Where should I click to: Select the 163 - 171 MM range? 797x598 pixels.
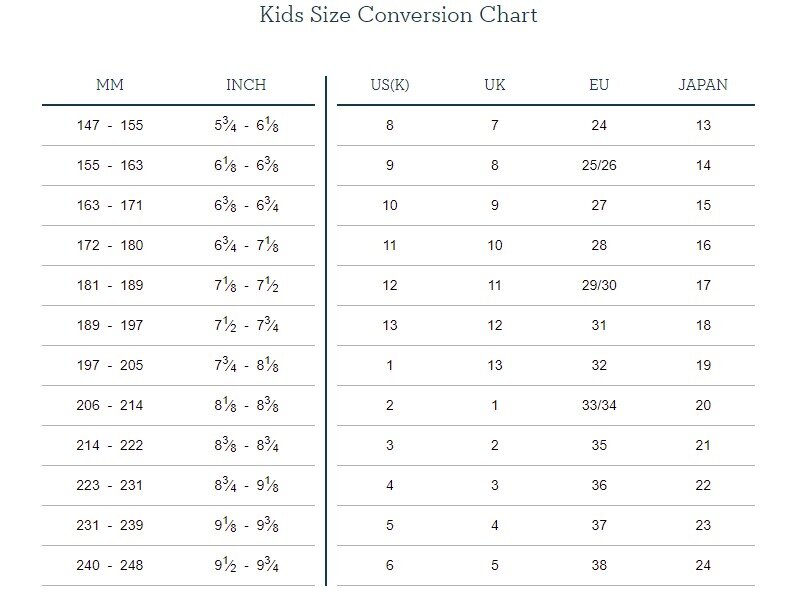pyautogui.click(x=110, y=206)
